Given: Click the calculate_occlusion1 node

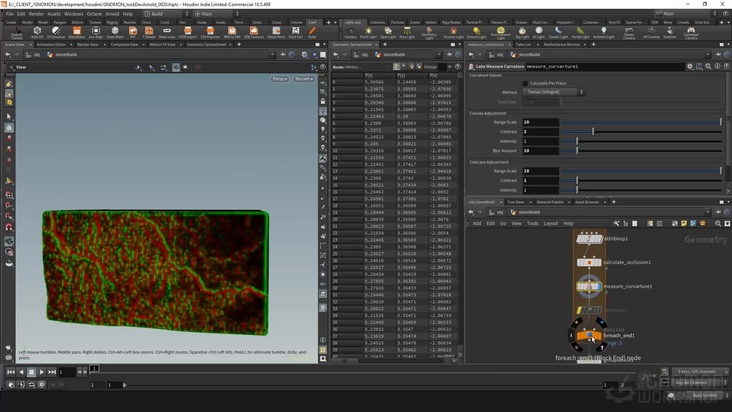Looking at the screenshot, I should click(590, 262).
